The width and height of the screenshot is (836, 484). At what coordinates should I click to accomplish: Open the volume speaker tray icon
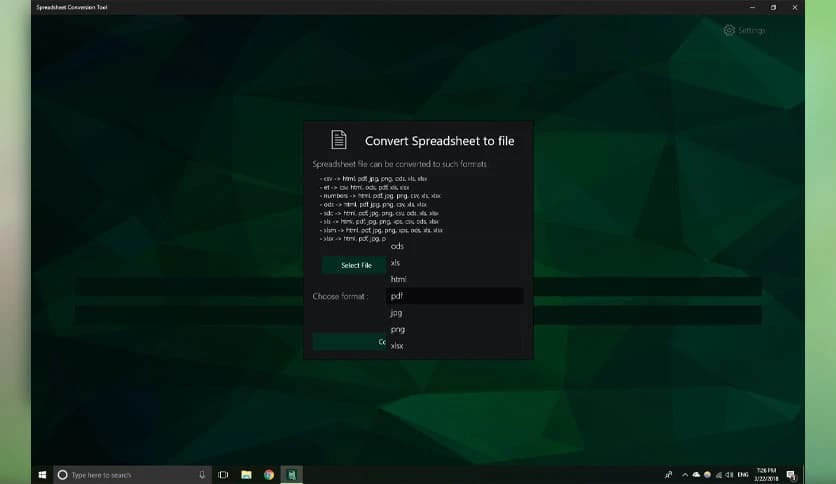point(729,474)
